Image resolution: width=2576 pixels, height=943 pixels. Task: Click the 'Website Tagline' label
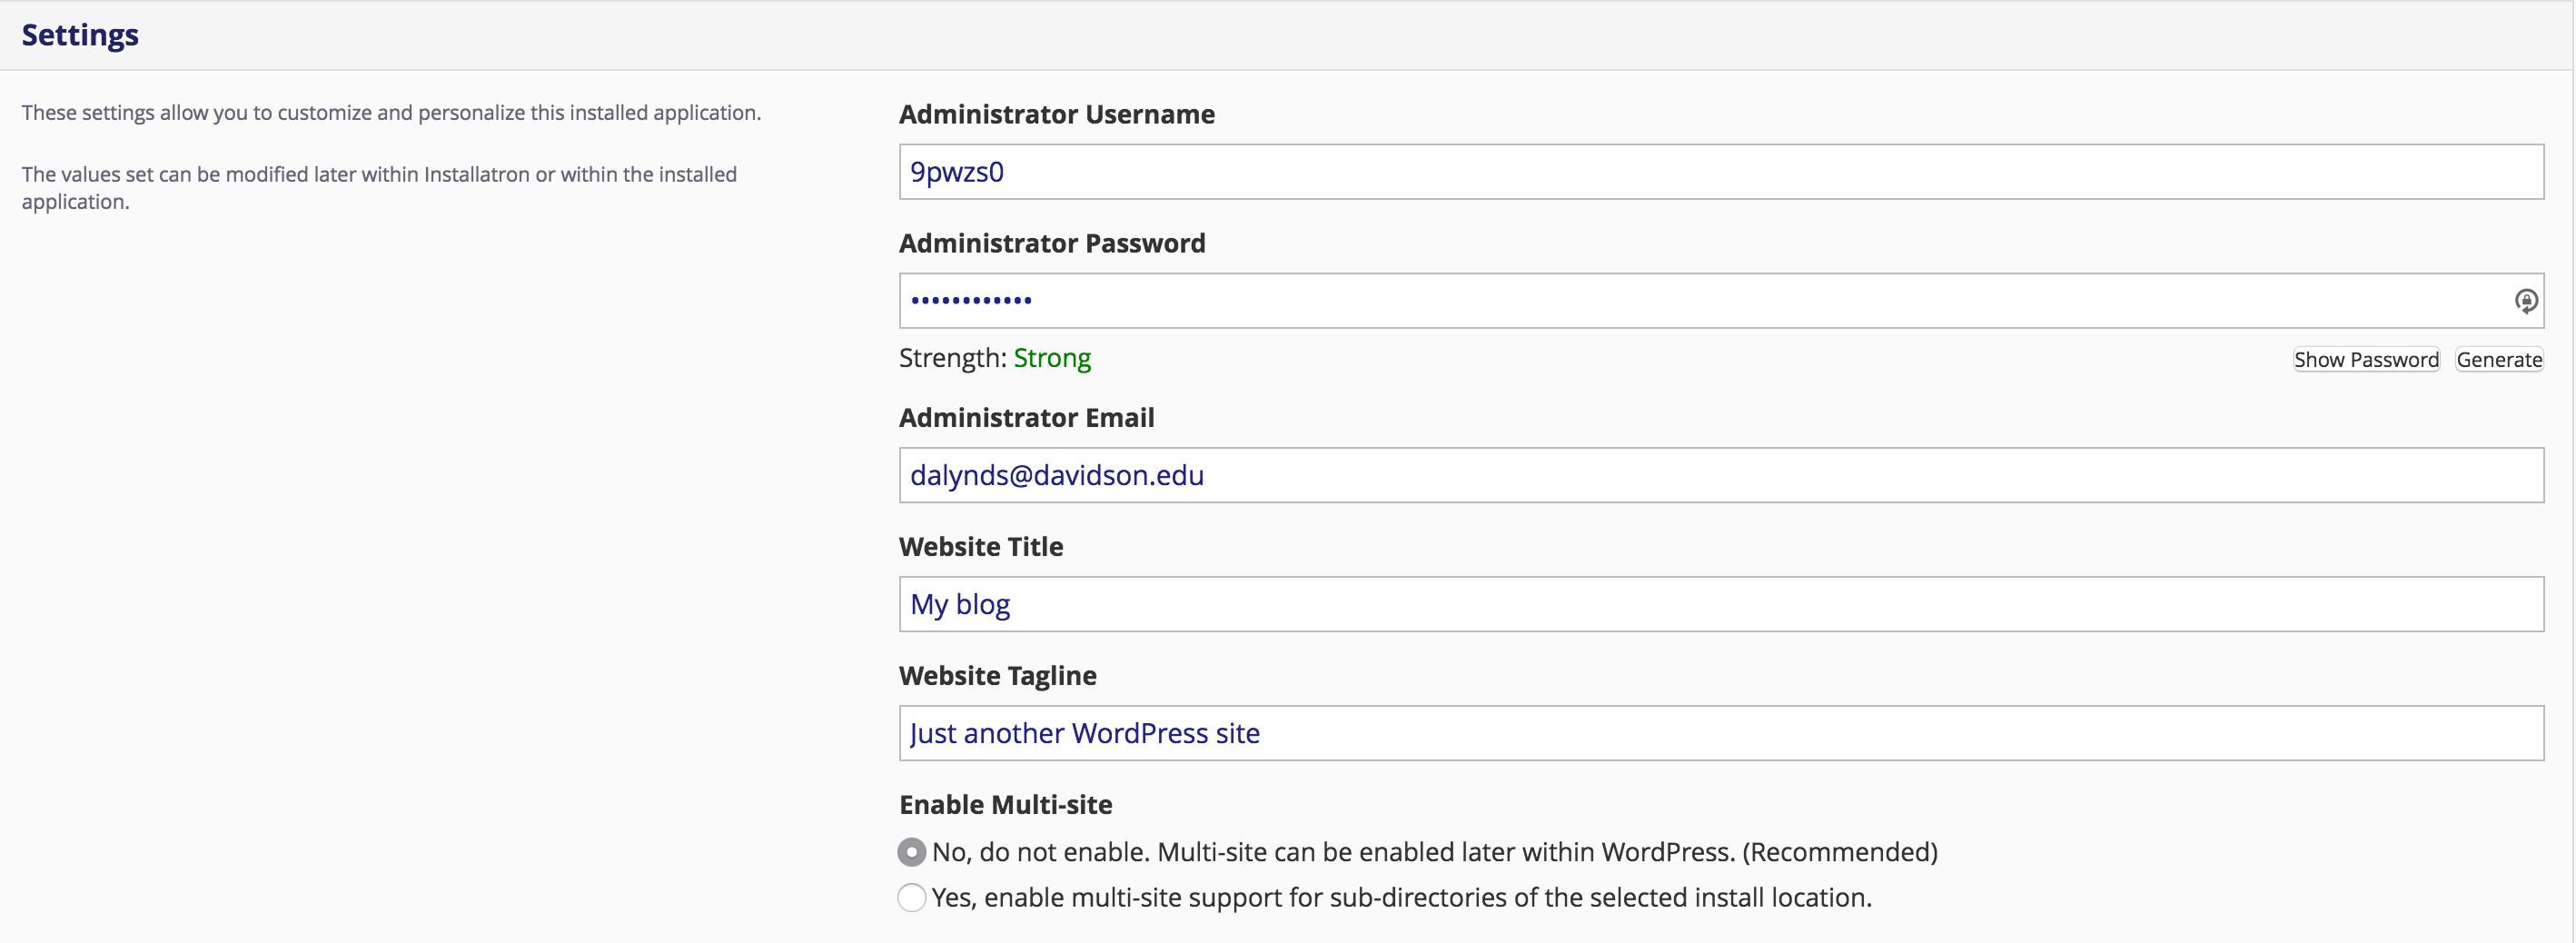pos(997,676)
